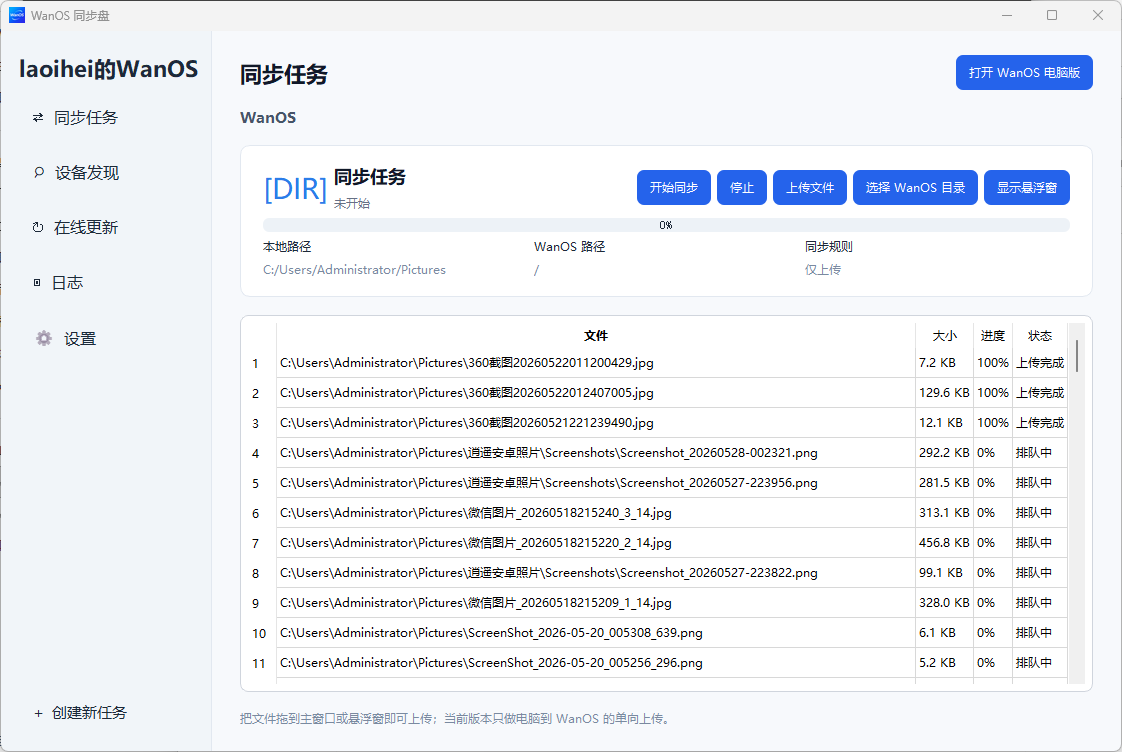The image size is (1122, 752).
Task: Click the 上传文件 button
Action: point(810,187)
